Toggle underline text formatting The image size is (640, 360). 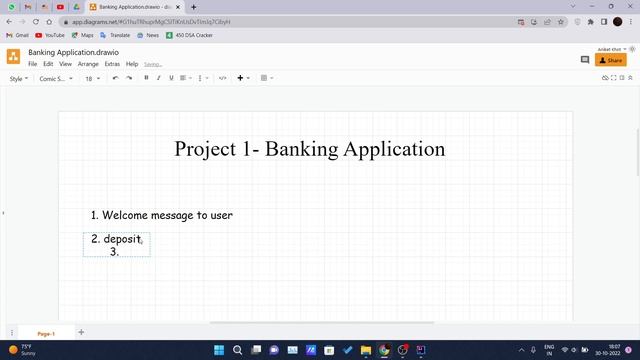click(171, 78)
